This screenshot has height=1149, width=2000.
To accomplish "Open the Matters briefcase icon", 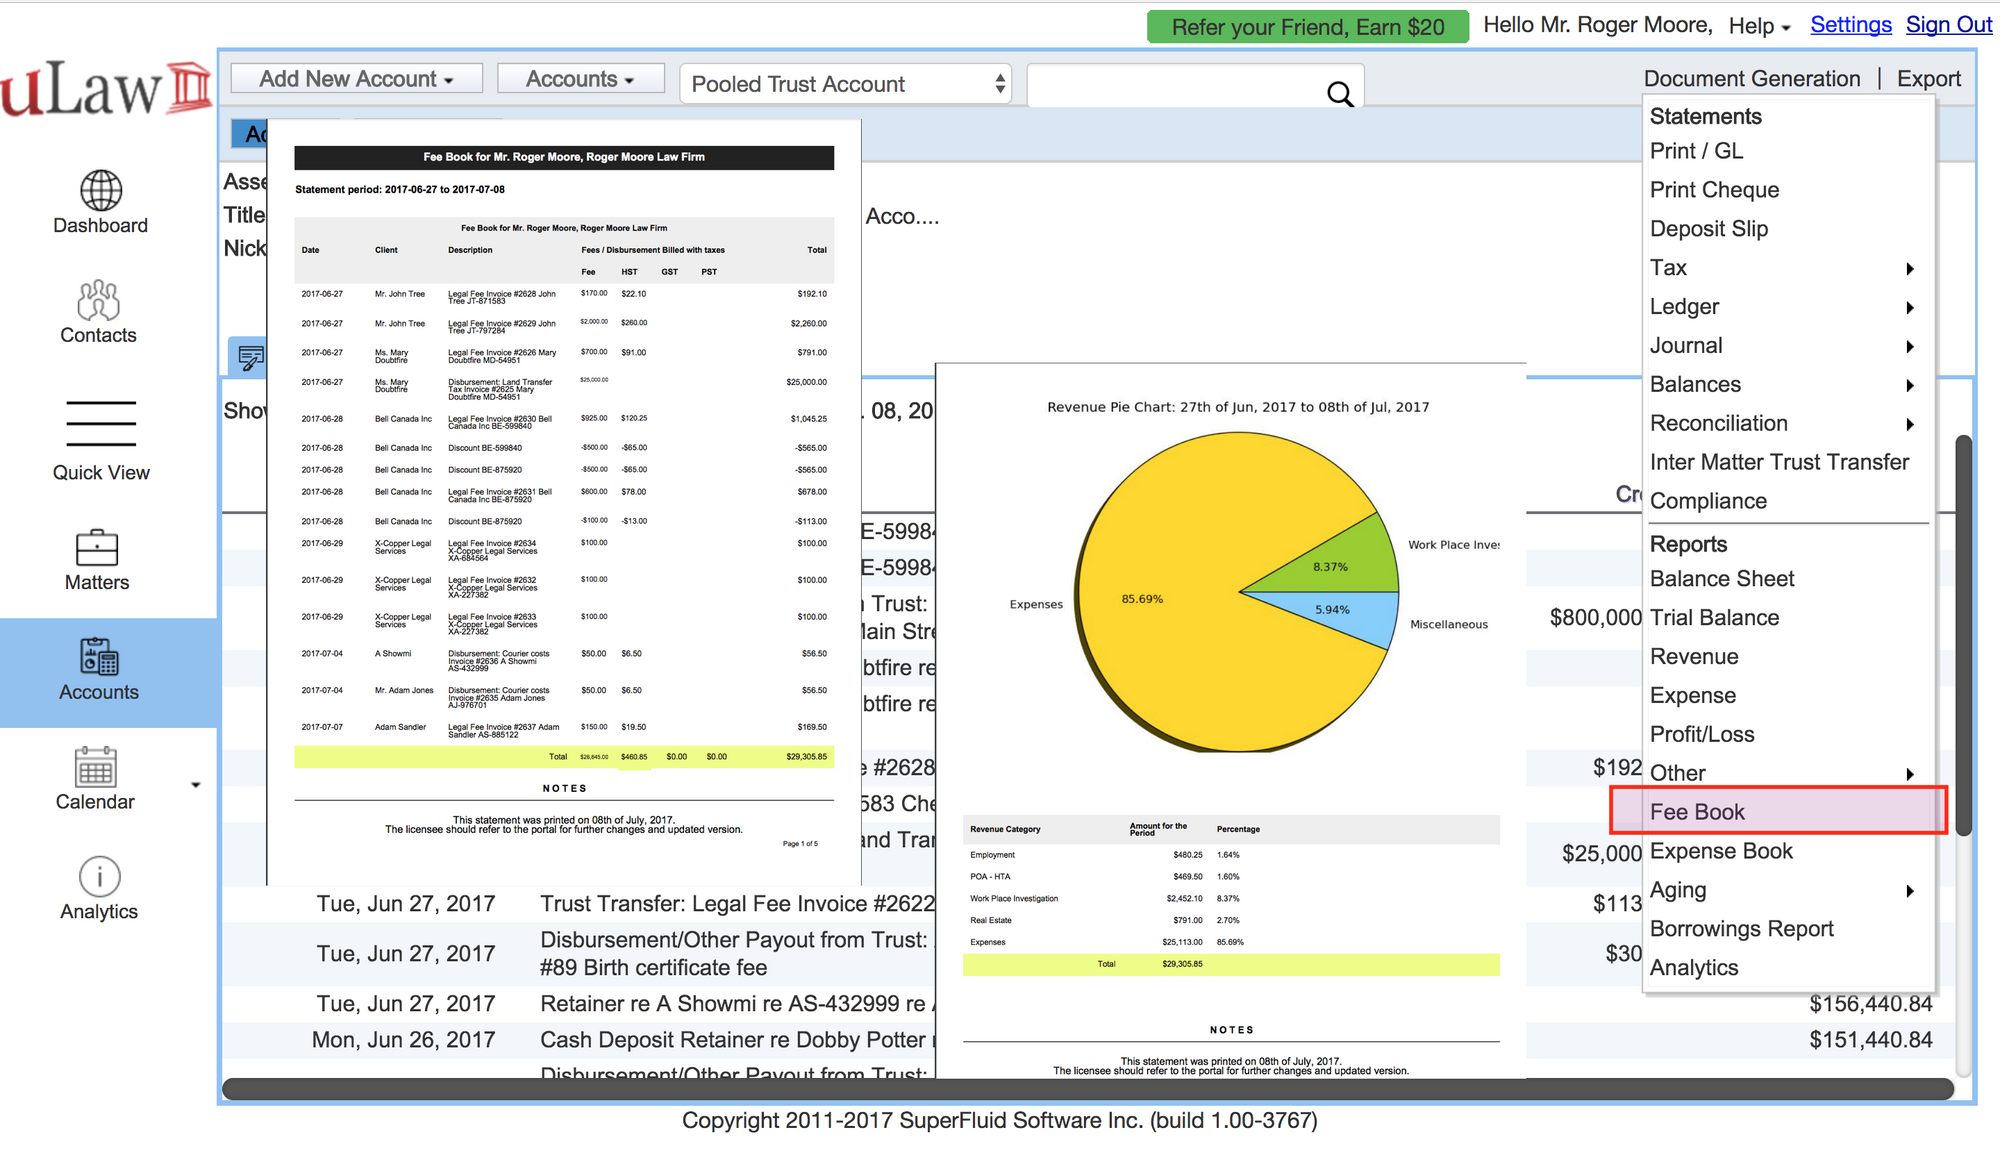I will 97,548.
